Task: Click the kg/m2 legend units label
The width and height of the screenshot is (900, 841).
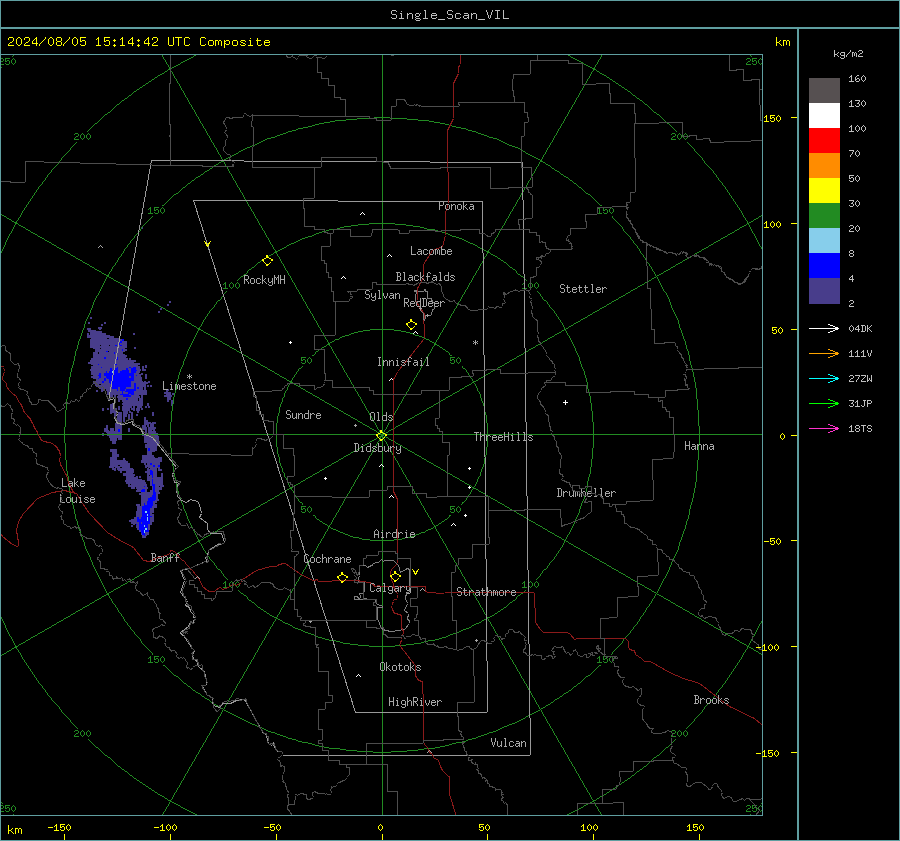Action: pos(848,54)
